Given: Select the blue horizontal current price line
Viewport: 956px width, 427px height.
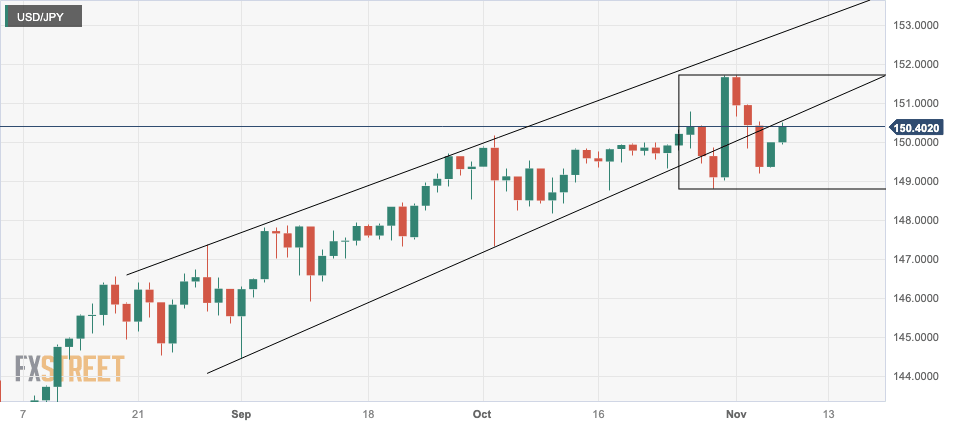Looking at the screenshot, I should point(300,127).
